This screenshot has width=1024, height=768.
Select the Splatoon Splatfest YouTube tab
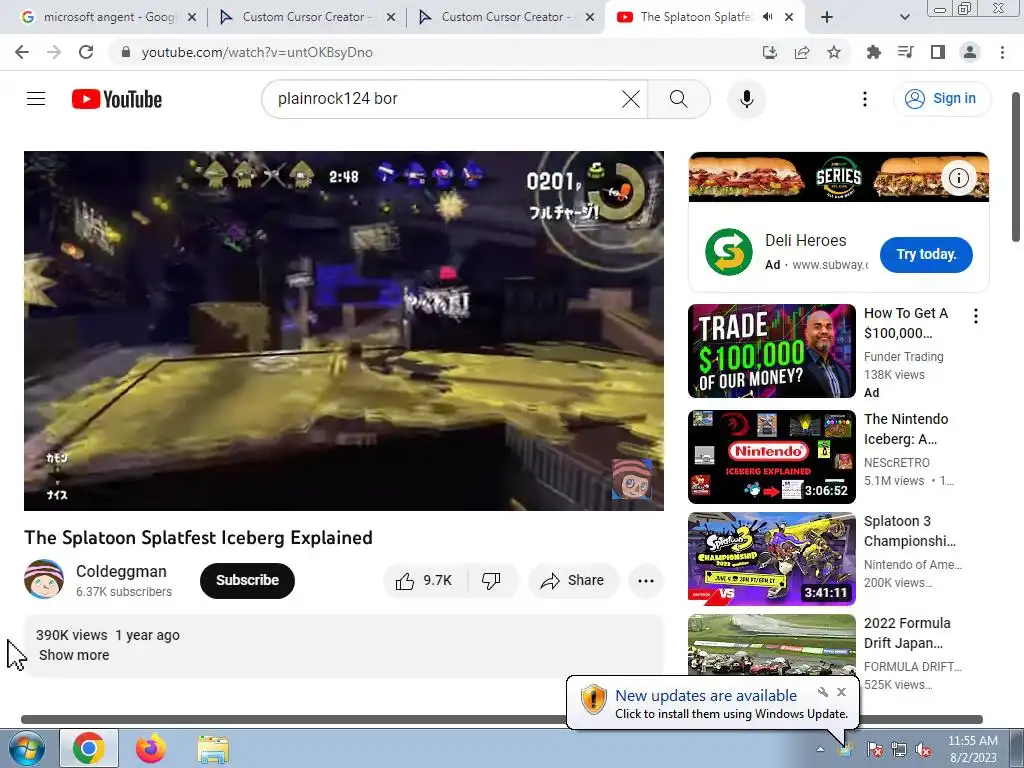695,17
